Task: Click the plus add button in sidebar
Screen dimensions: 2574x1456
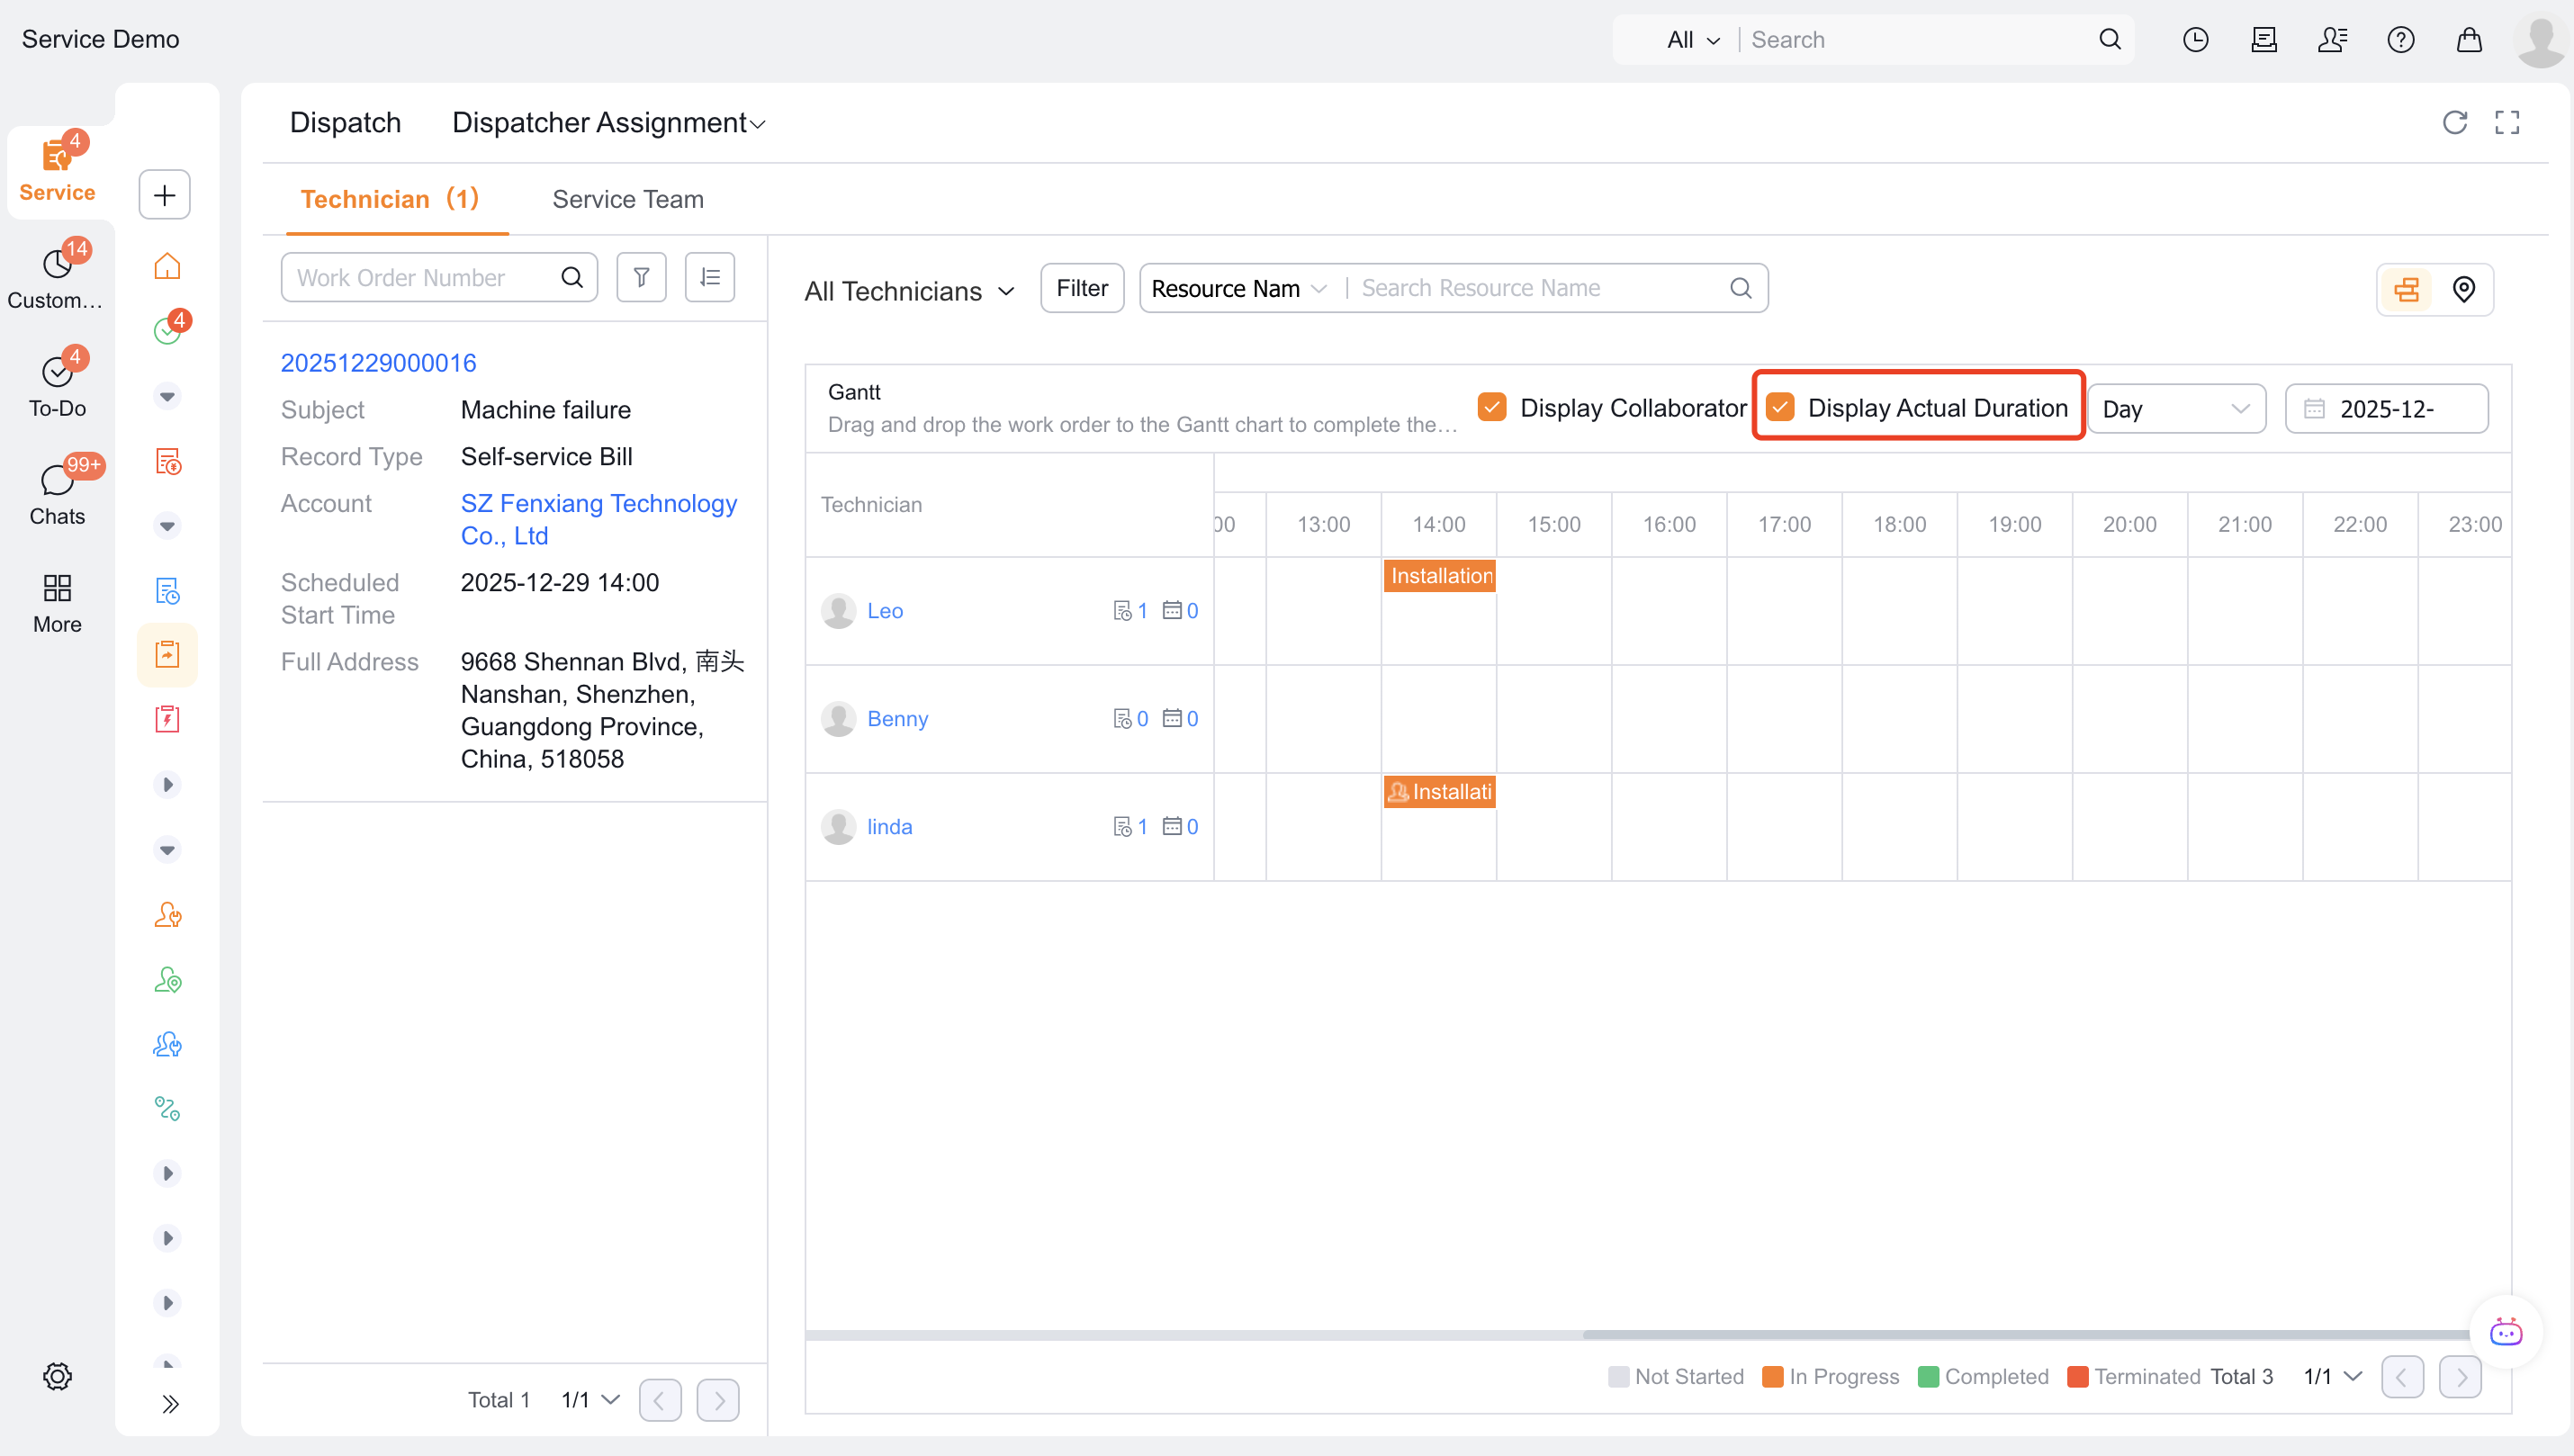Action: [165, 194]
